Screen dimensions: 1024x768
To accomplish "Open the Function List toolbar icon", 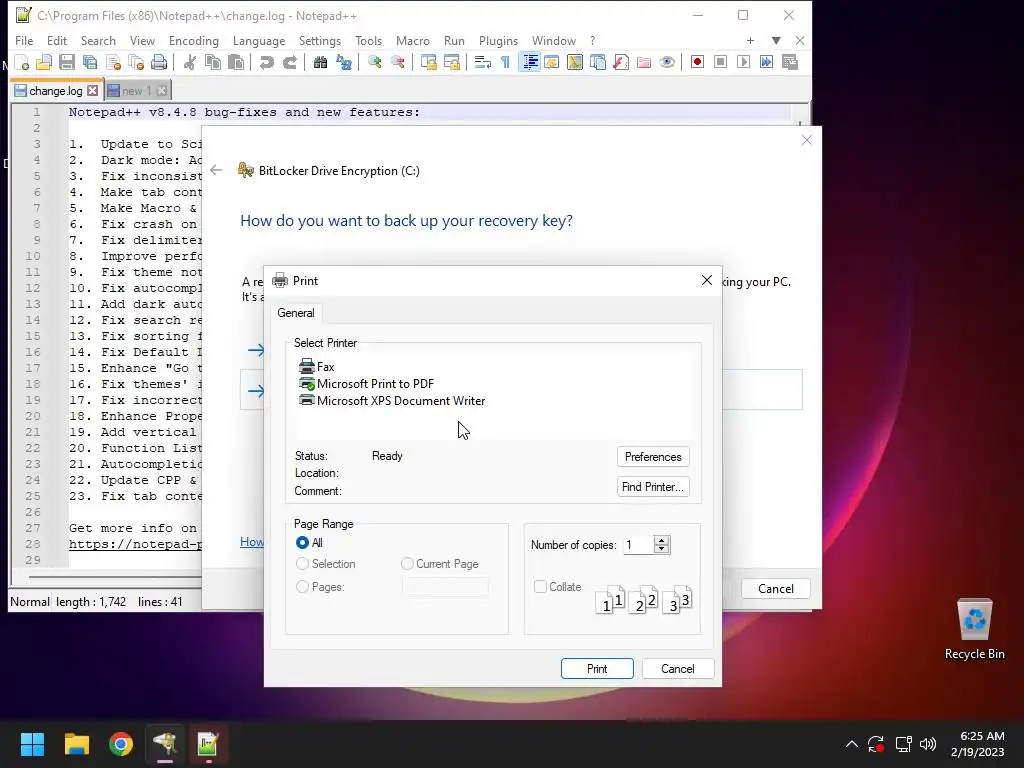I will click(x=621, y=62).
